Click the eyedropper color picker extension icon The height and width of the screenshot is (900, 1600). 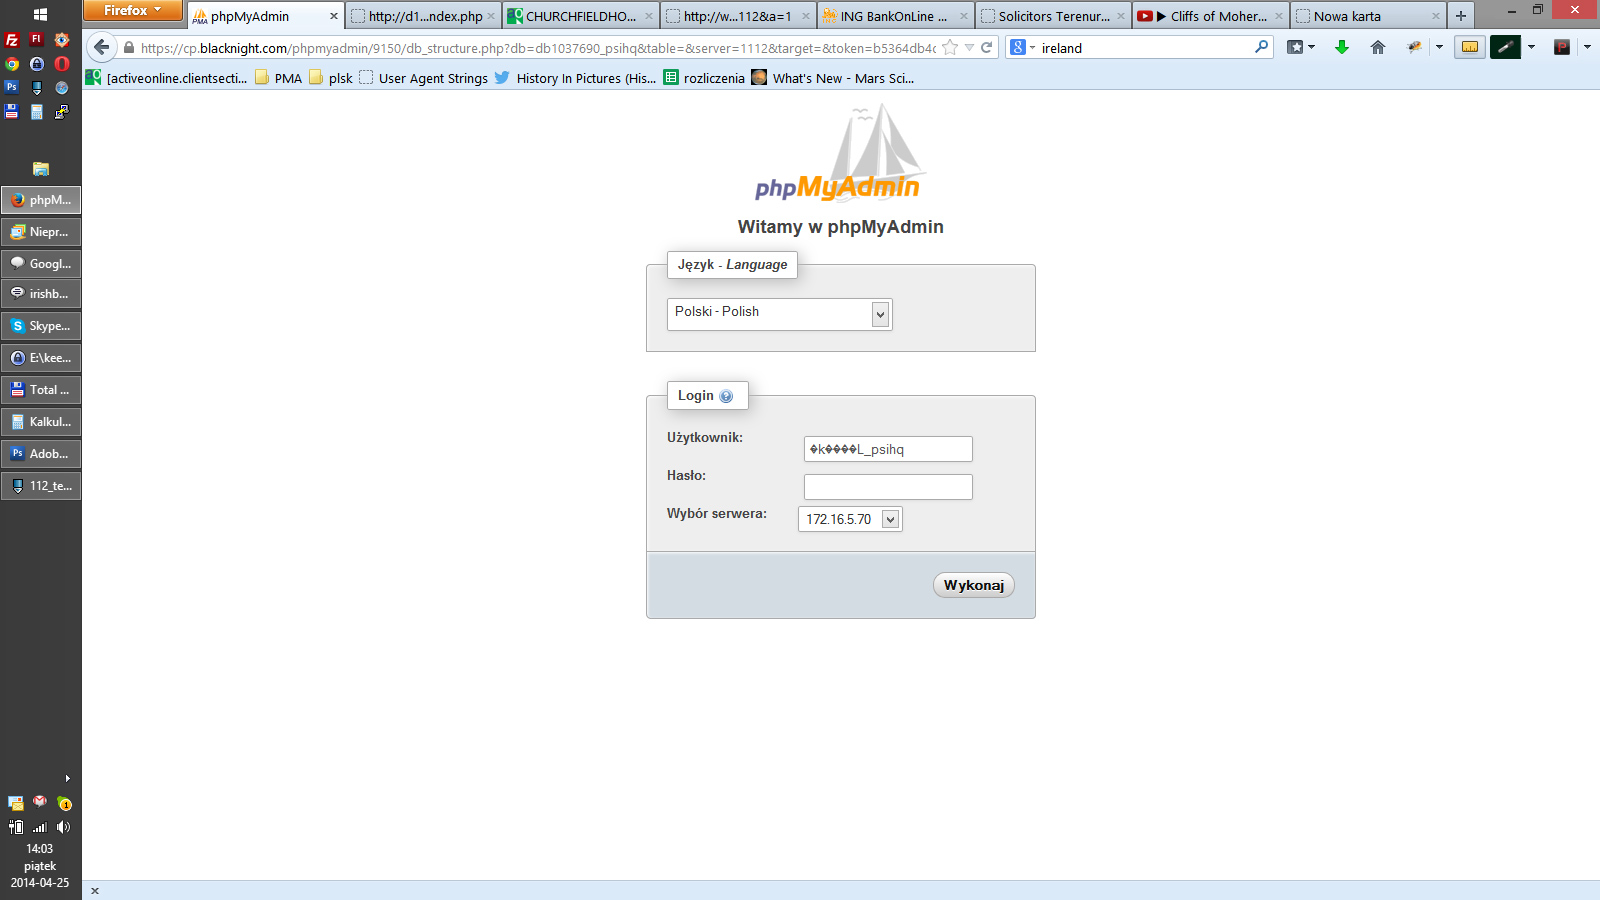[x=1505, y=47]
